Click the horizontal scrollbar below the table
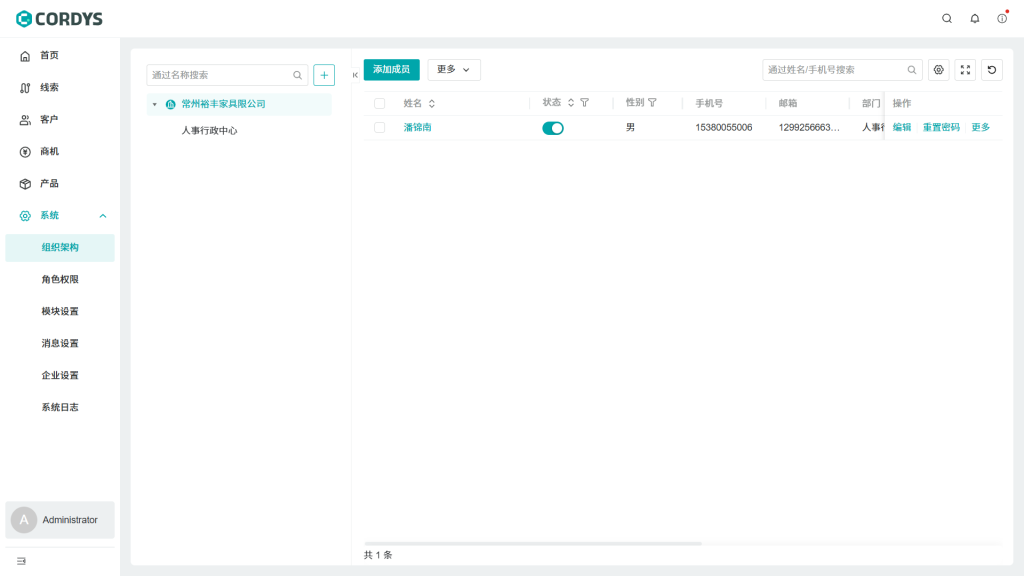1024x576 pixels. [534, 543]
